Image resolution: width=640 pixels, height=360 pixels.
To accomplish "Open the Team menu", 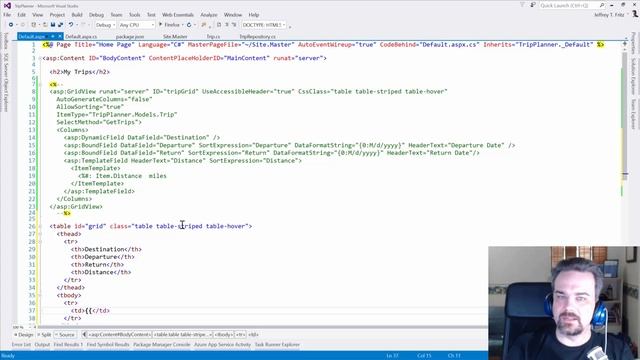I will (x=116, y=15).
